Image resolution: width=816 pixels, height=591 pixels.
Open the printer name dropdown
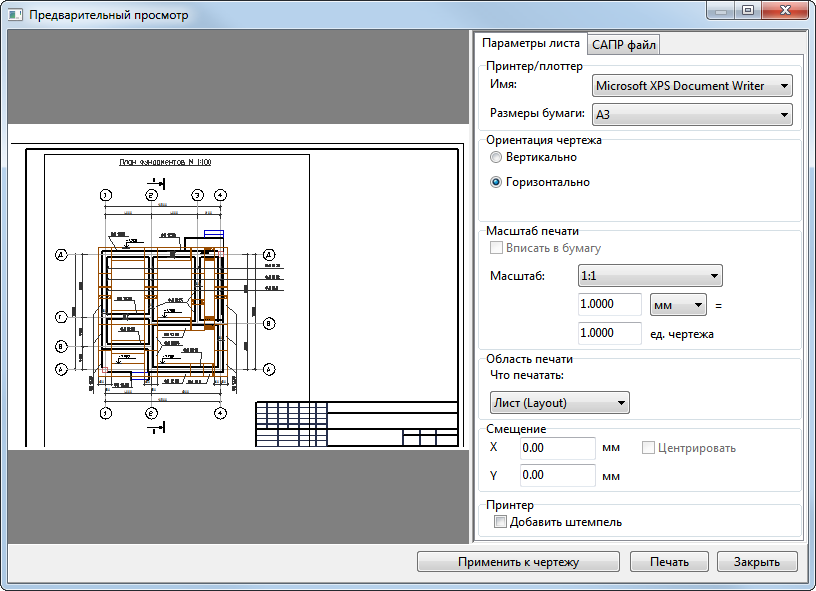692,86
